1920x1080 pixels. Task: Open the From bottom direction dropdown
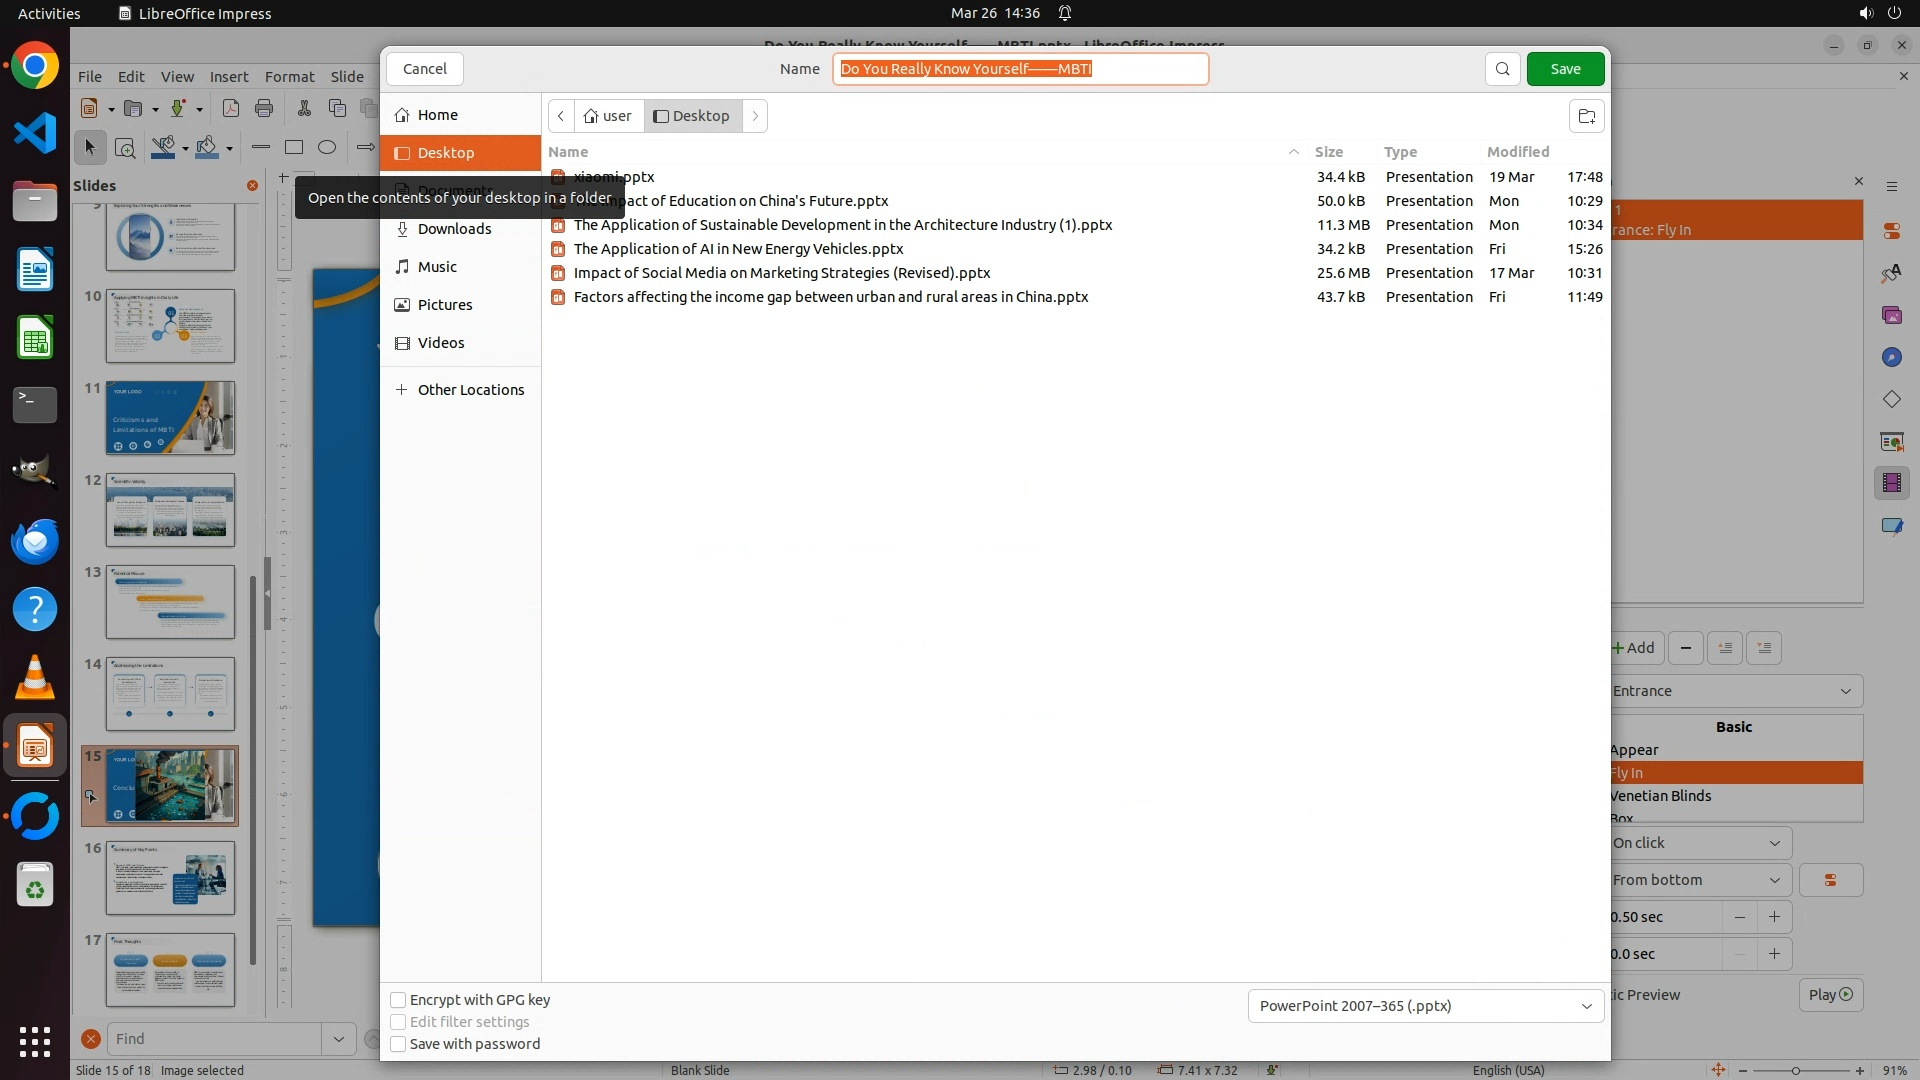pos(1698,880)
